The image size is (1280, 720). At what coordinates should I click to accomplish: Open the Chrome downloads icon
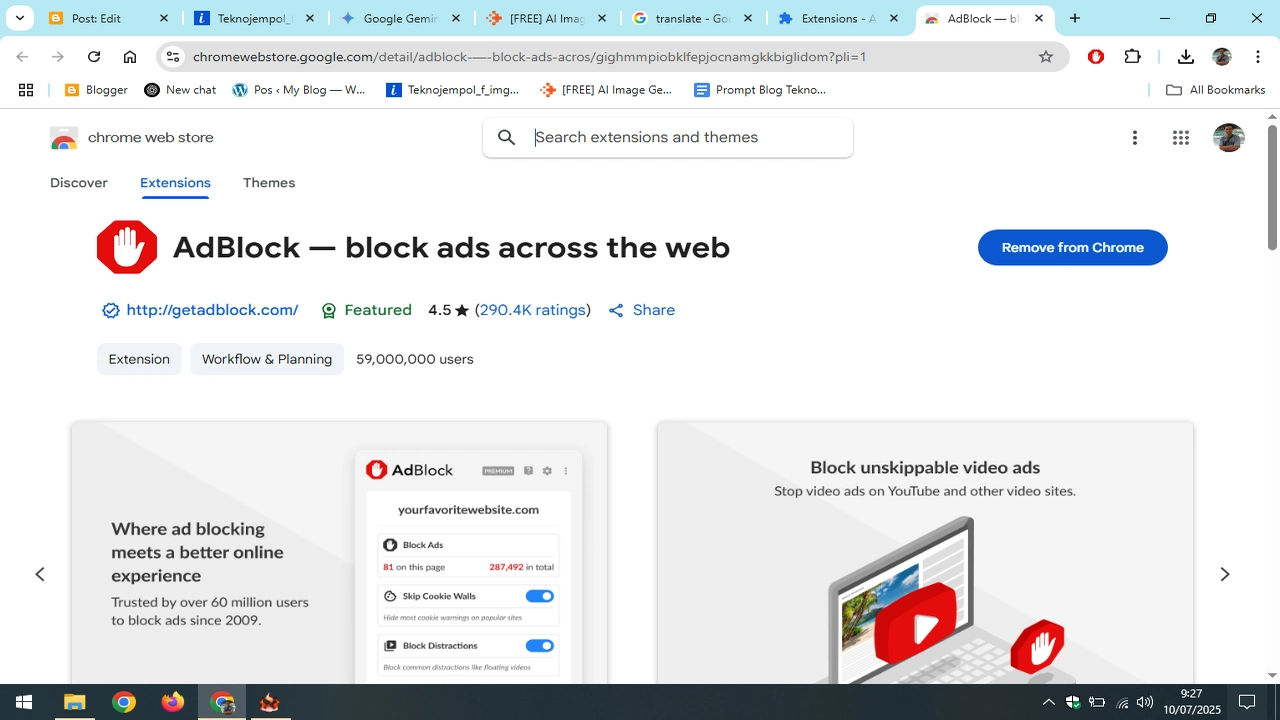point(1186,57)
